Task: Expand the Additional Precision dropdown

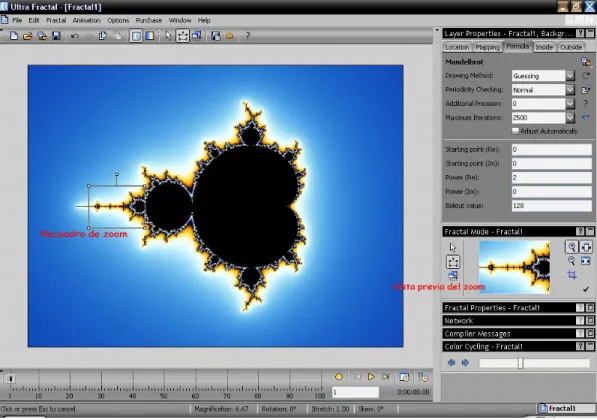Action: [x=570, y=104]
